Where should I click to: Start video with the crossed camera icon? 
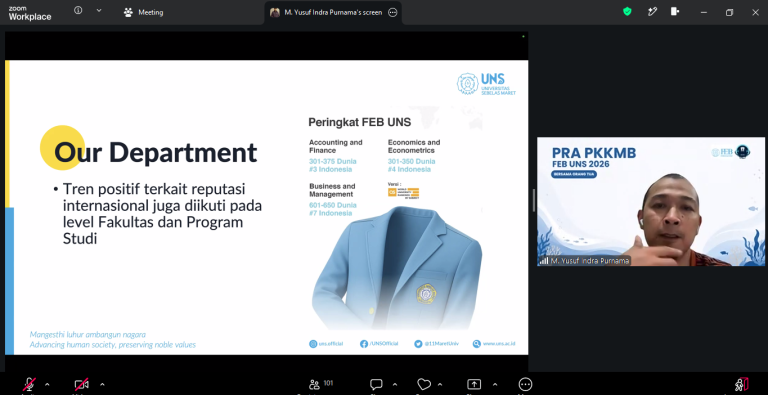81,385
